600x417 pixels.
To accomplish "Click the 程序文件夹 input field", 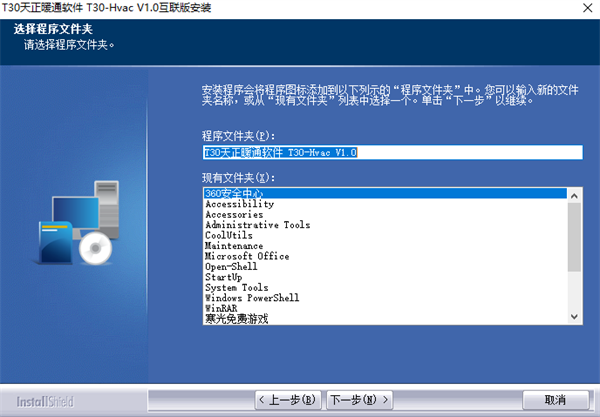I will [x=393, y=152].
